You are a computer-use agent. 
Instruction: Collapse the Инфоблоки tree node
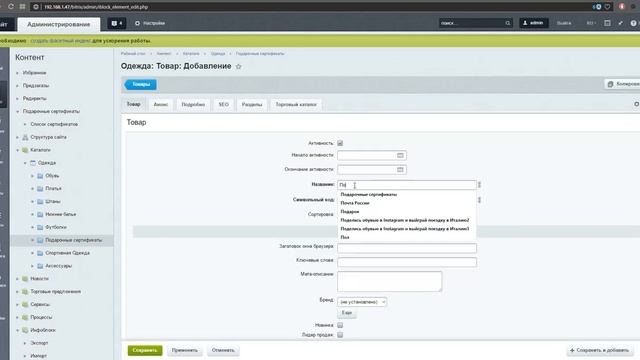pos(17,330)
